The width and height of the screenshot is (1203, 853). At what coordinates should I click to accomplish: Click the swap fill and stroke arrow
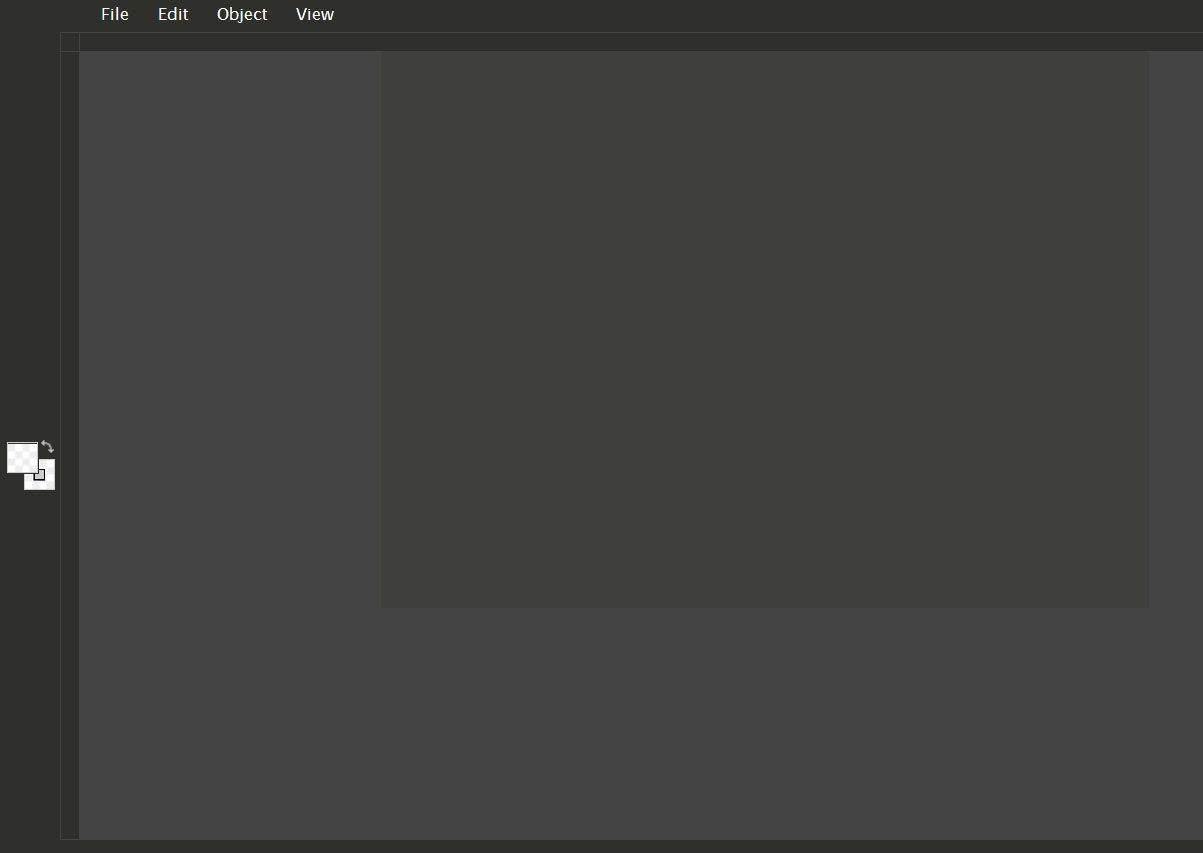click(47, 447)
